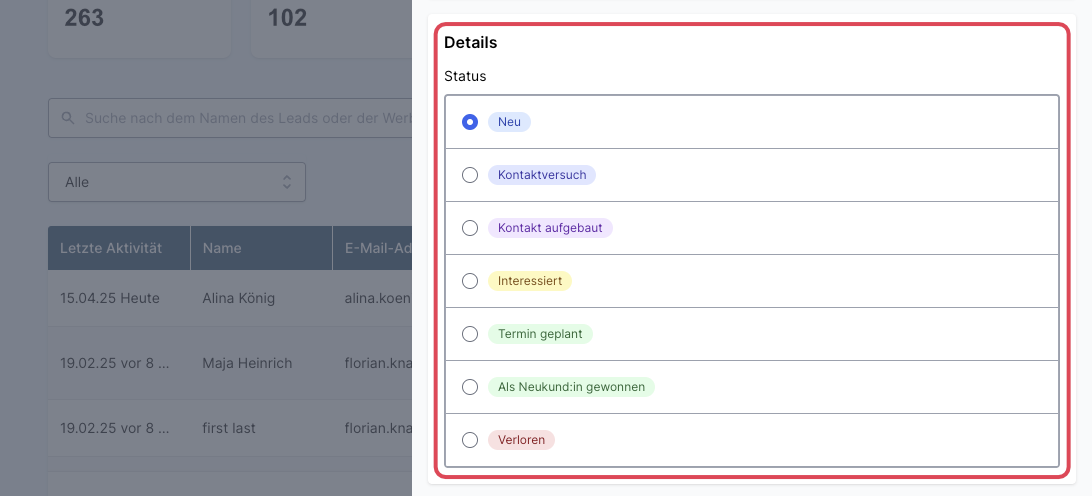Open the Maja Heinrich lead row
Screen dimensions: 1092x496
(230, 363)
